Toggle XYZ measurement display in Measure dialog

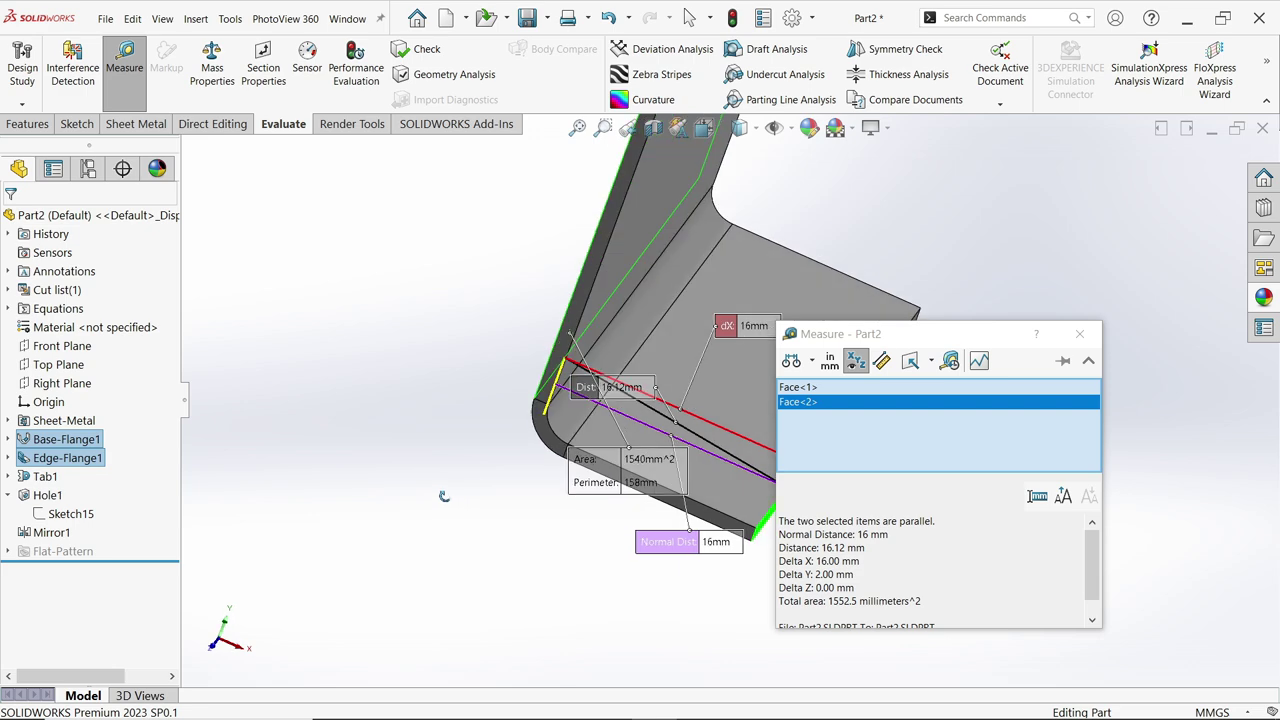coord(856,361)
